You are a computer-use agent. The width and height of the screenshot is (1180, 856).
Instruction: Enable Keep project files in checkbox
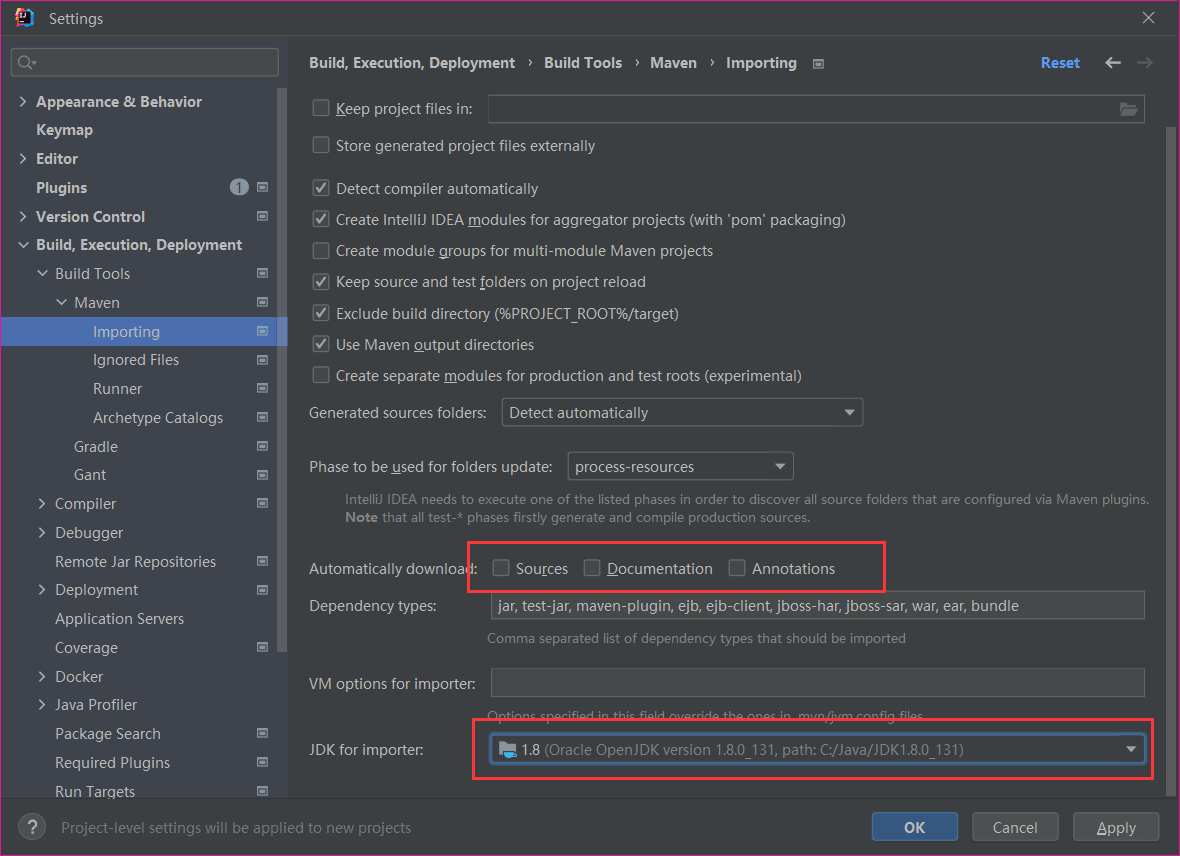point(321,108)
